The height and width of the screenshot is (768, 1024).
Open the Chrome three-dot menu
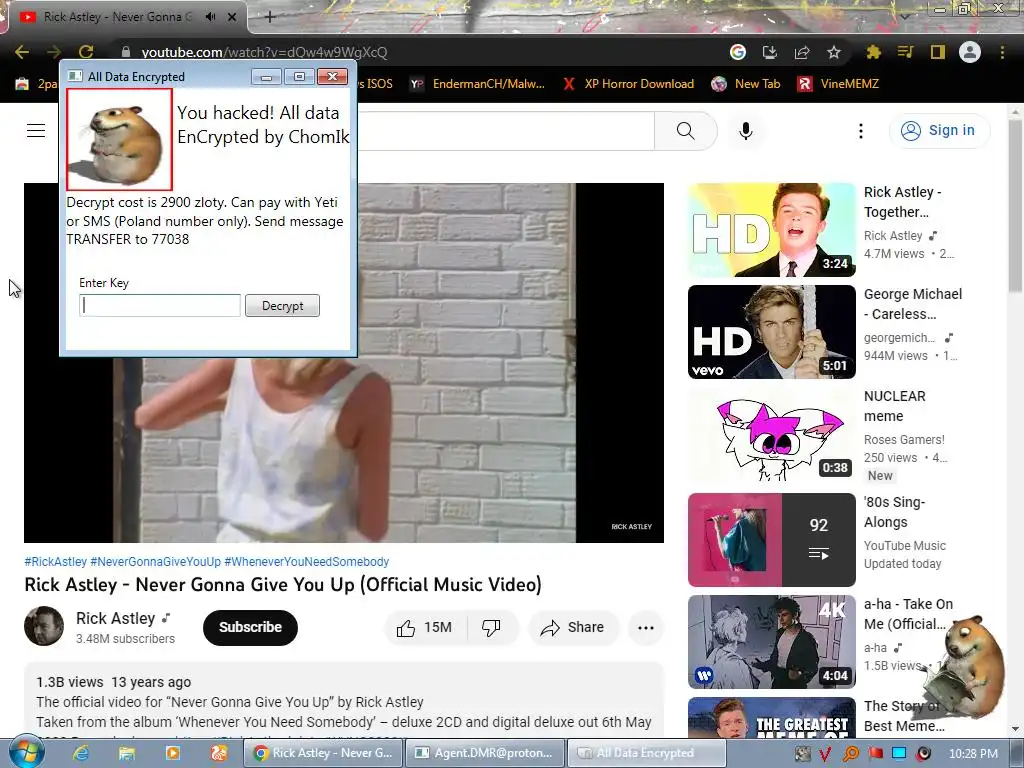[1002, 52]
